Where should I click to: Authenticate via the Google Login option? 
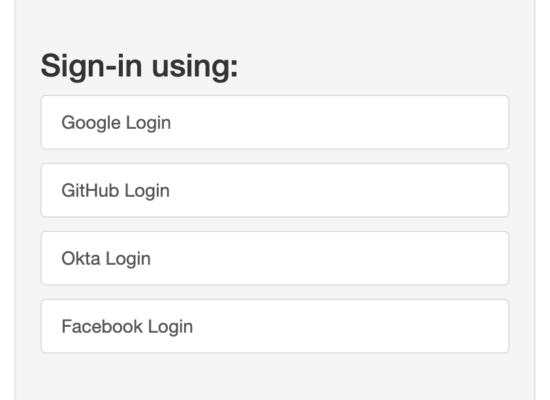click(x=275, y=122)
